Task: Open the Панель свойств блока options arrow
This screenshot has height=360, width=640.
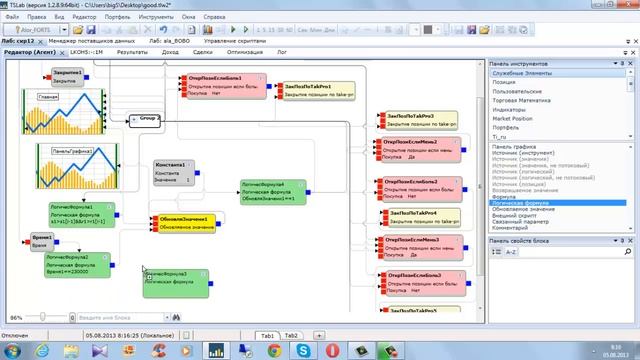Action: [x=615, y=241]
